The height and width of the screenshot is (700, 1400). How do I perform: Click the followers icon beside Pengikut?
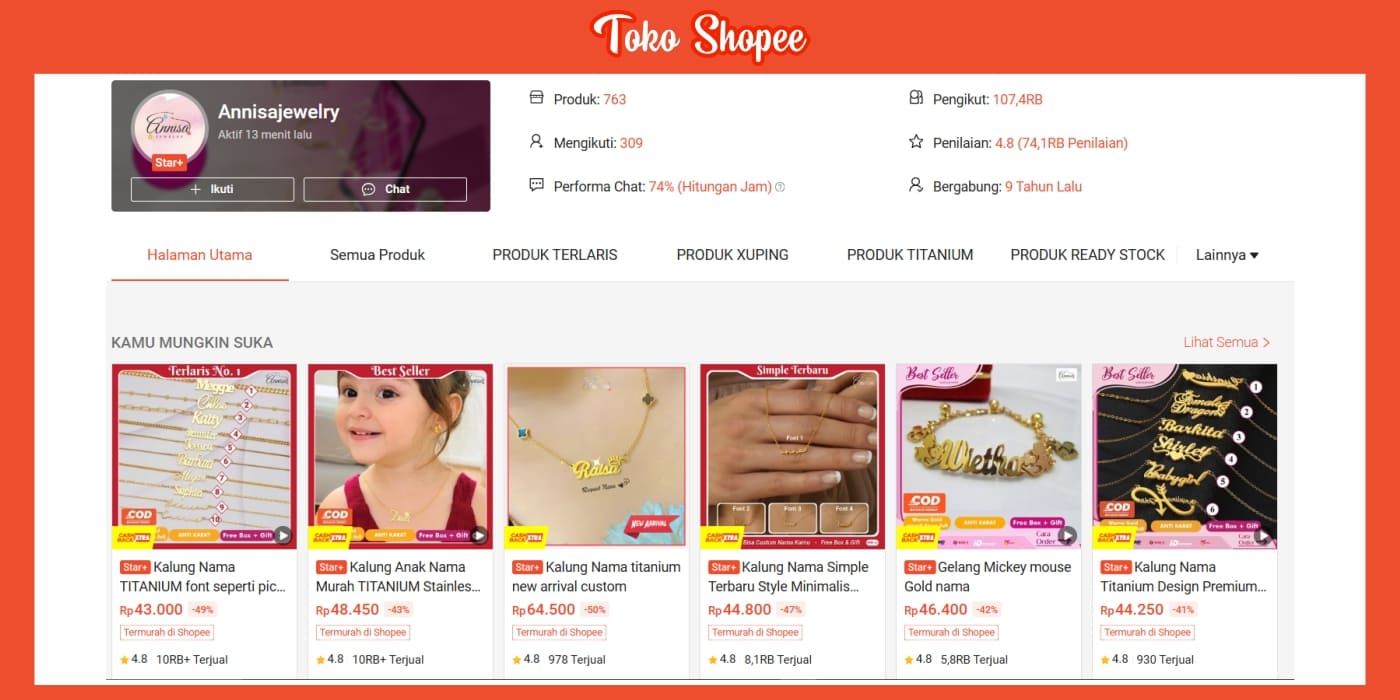tap(916, 98)
